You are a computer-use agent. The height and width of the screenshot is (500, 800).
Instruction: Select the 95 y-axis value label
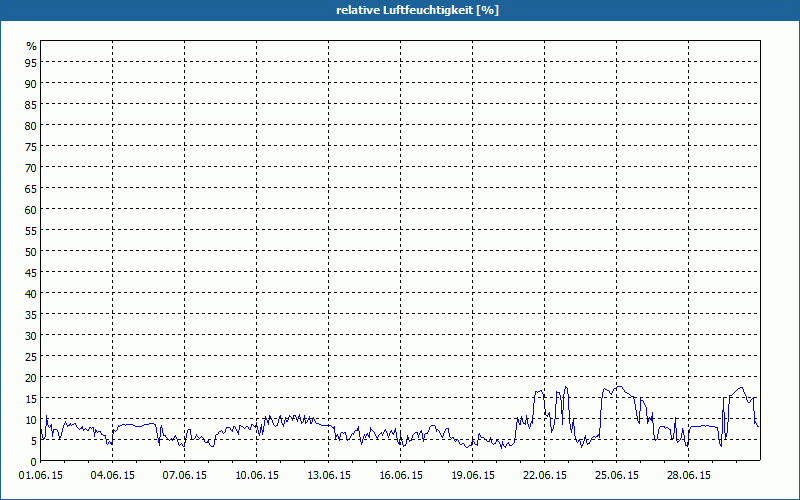click(x=31, y=63)
